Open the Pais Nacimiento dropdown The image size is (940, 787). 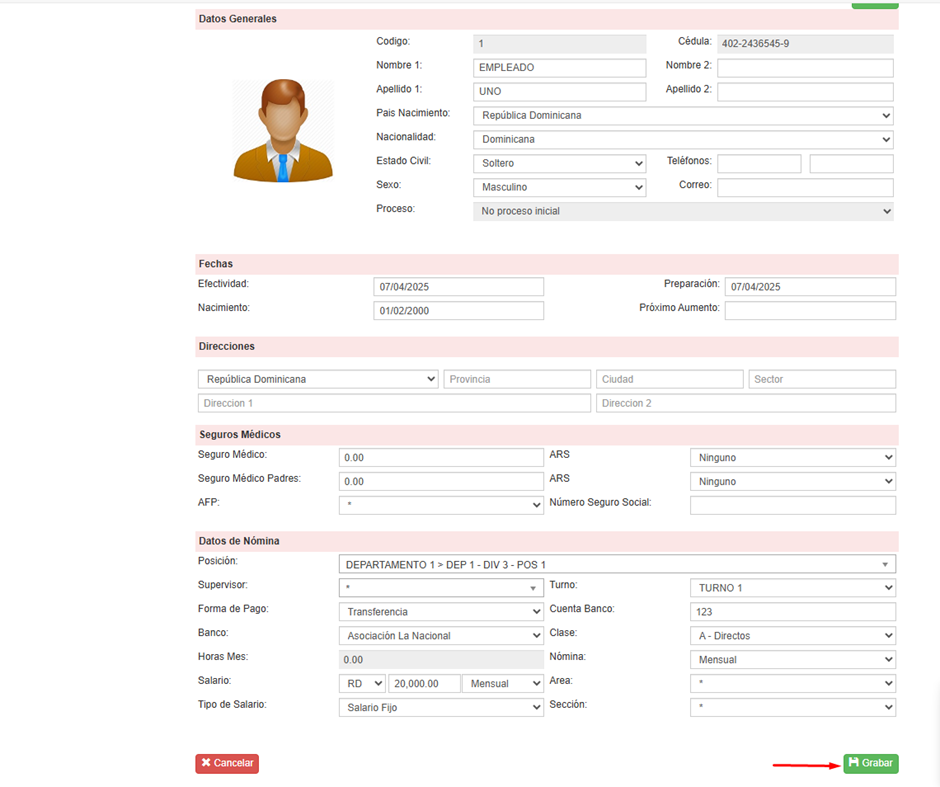(x=683, y=116)
